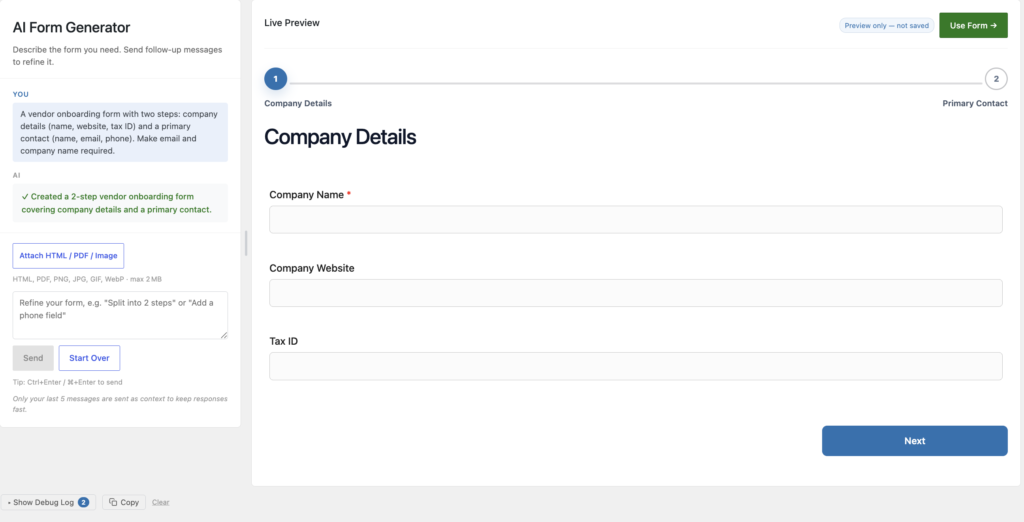The image size is (1024, 522).
Task: Select the Company Details step label
Action: coord(298,103)
